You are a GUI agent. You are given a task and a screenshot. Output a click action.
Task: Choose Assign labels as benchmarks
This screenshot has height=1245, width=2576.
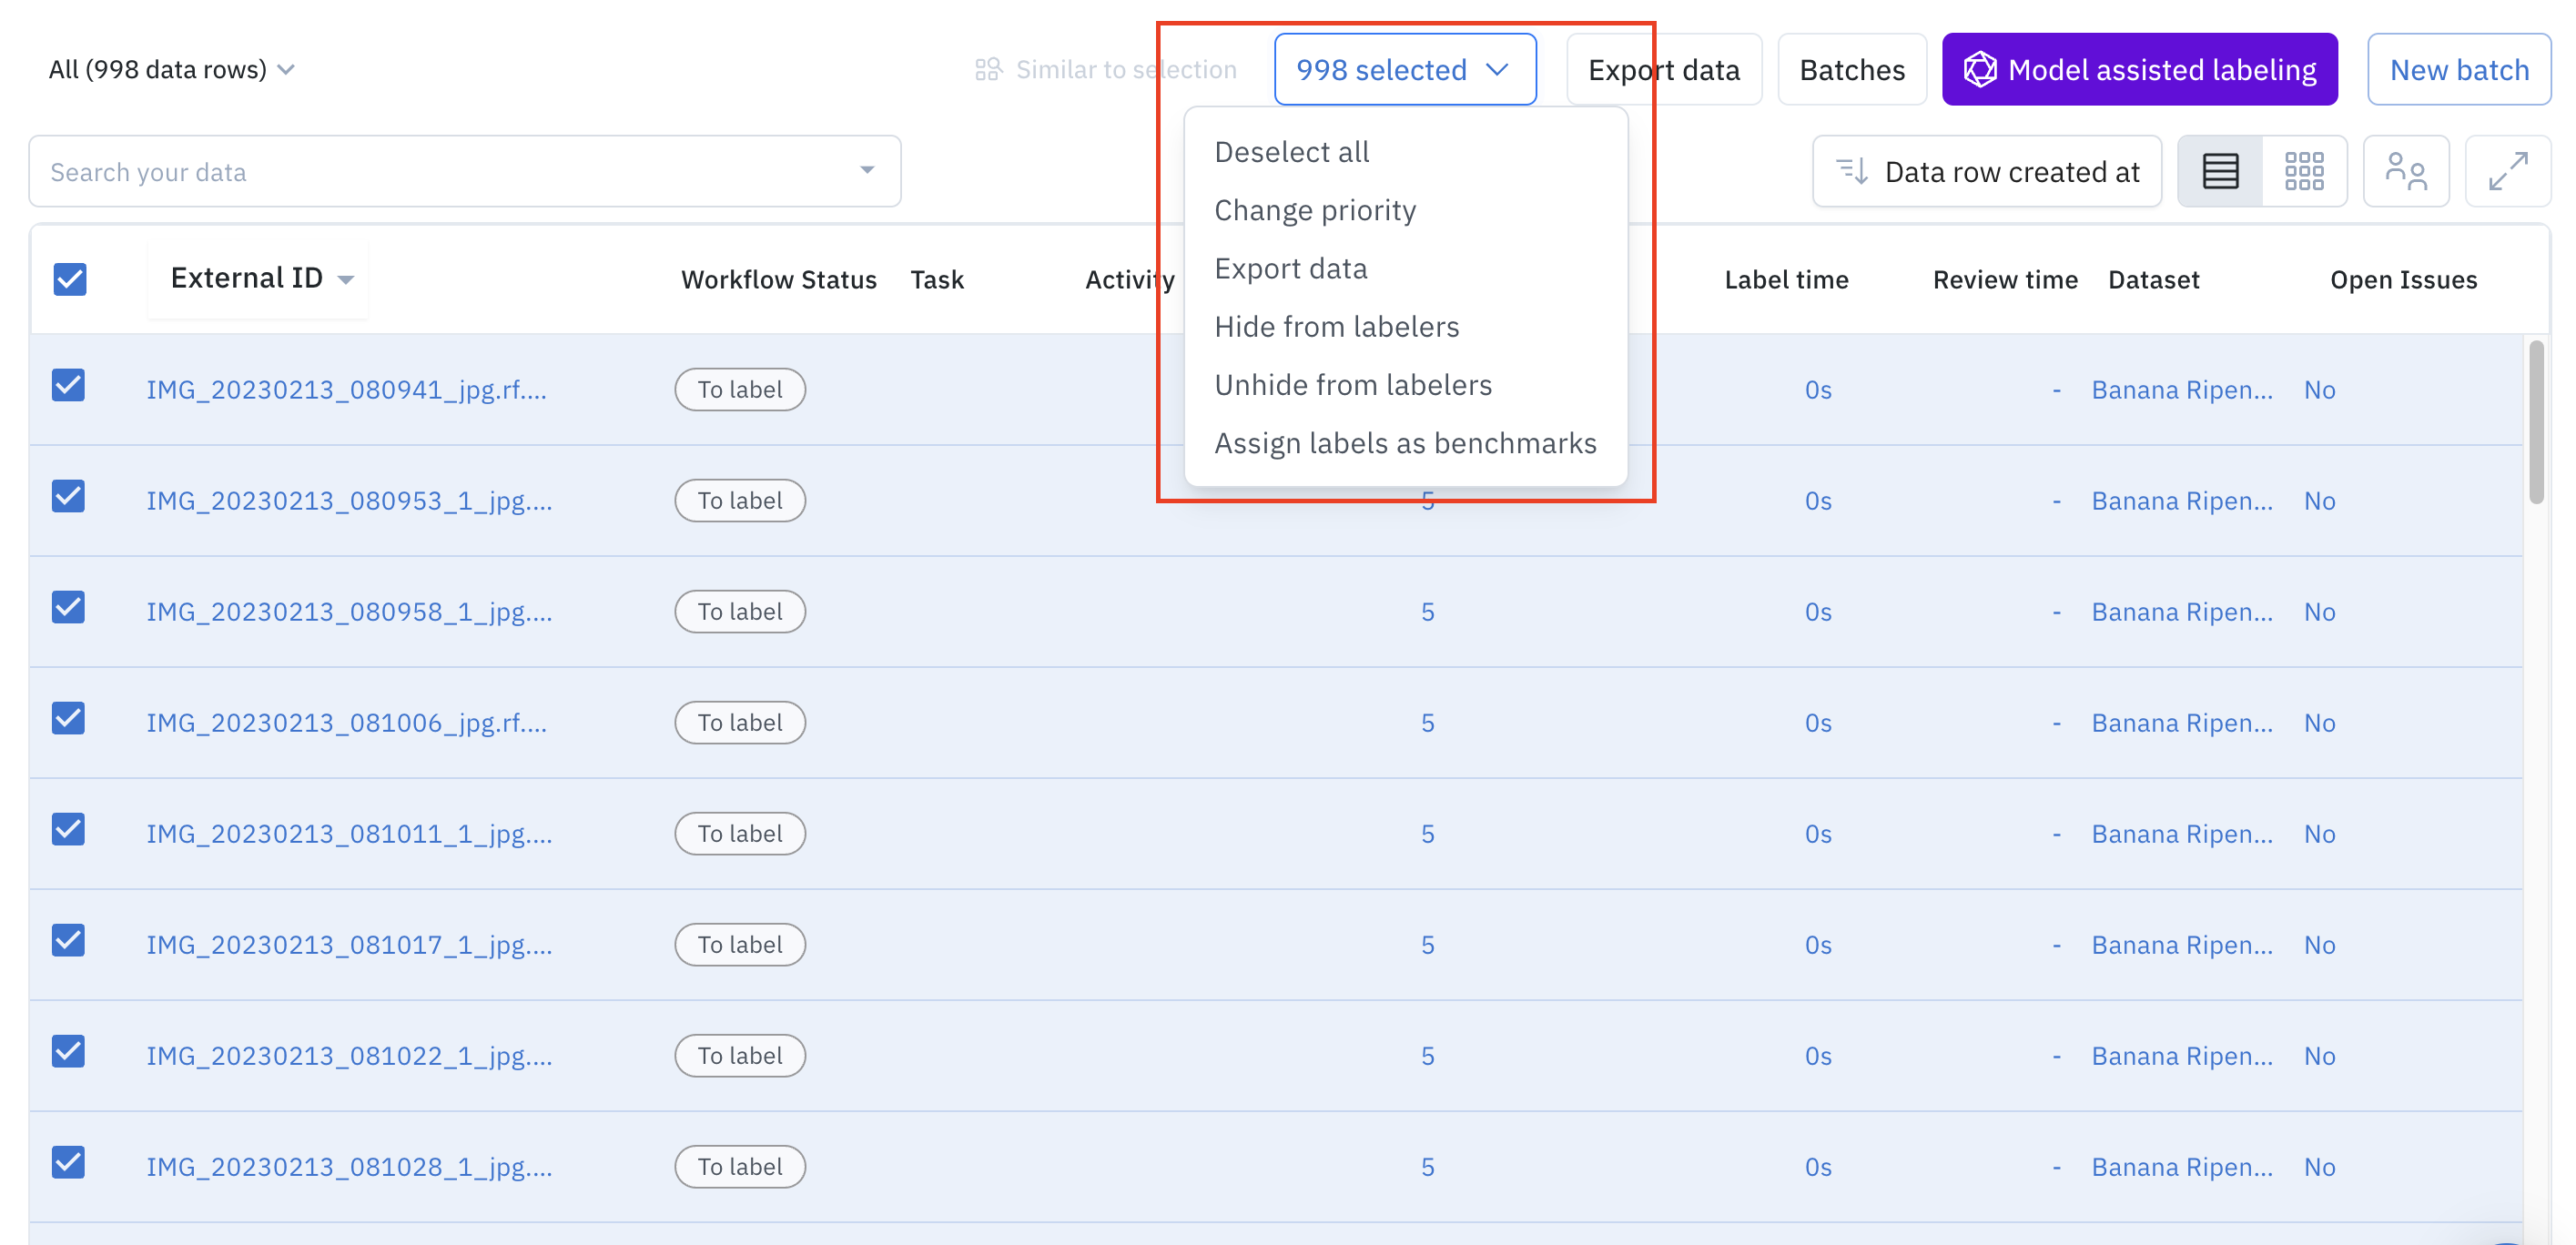point(1405,442)
